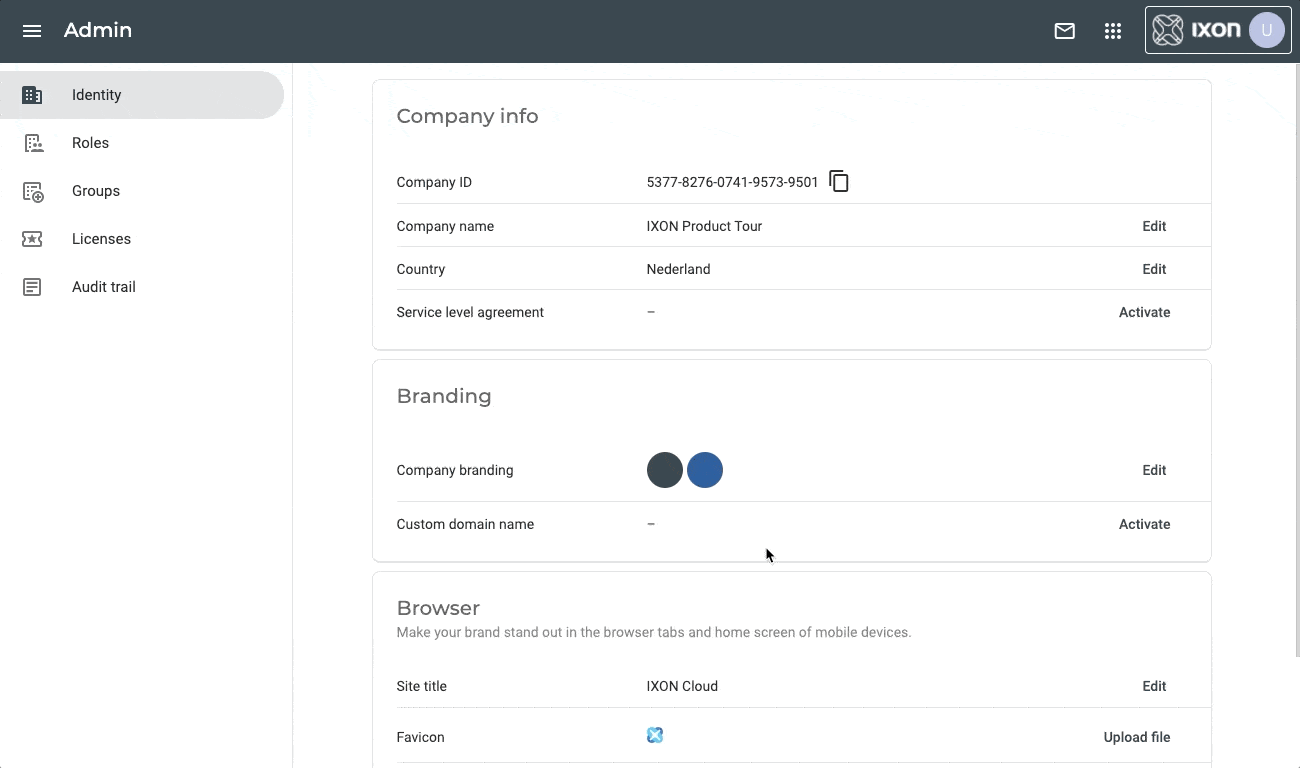Copy the Company ID to clipboard
The image size is (1300, 768).
(839, 181)
